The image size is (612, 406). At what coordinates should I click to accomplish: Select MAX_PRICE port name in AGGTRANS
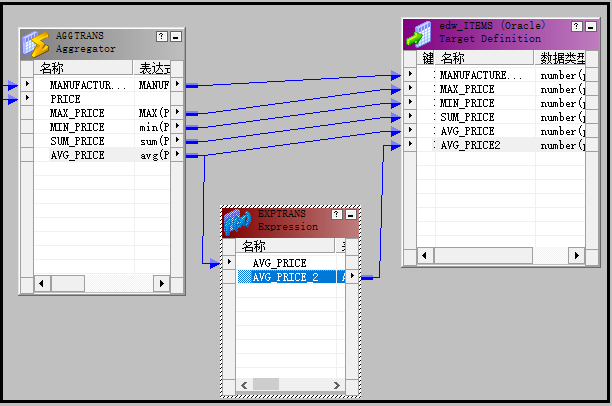[77, 113]
